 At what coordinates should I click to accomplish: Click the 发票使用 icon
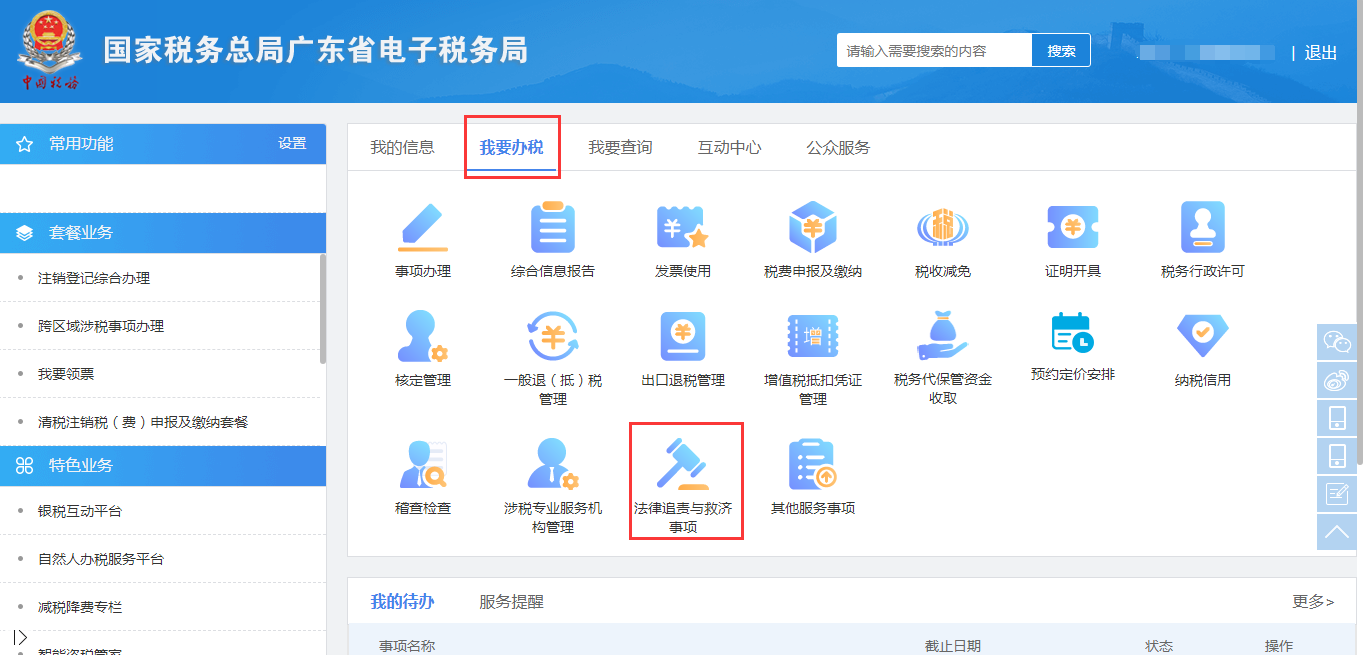(x=682, y=227)
